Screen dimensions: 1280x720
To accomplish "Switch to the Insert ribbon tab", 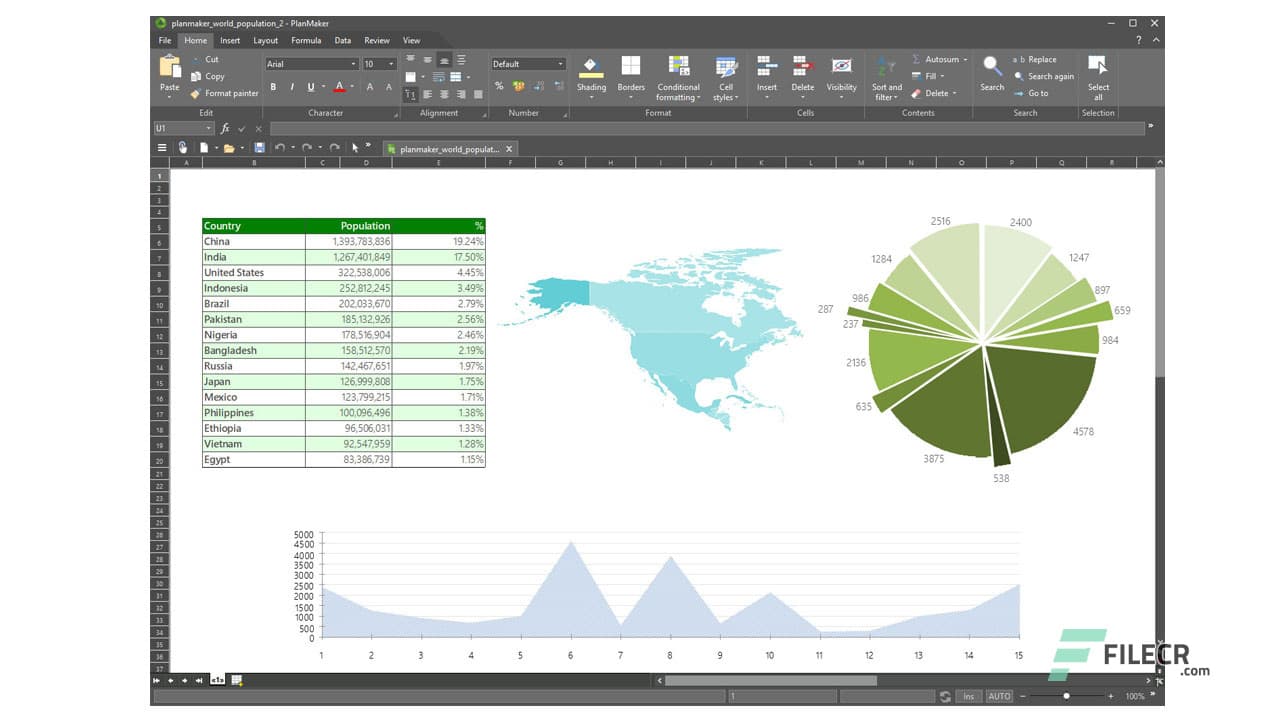I will click(230, 41).
